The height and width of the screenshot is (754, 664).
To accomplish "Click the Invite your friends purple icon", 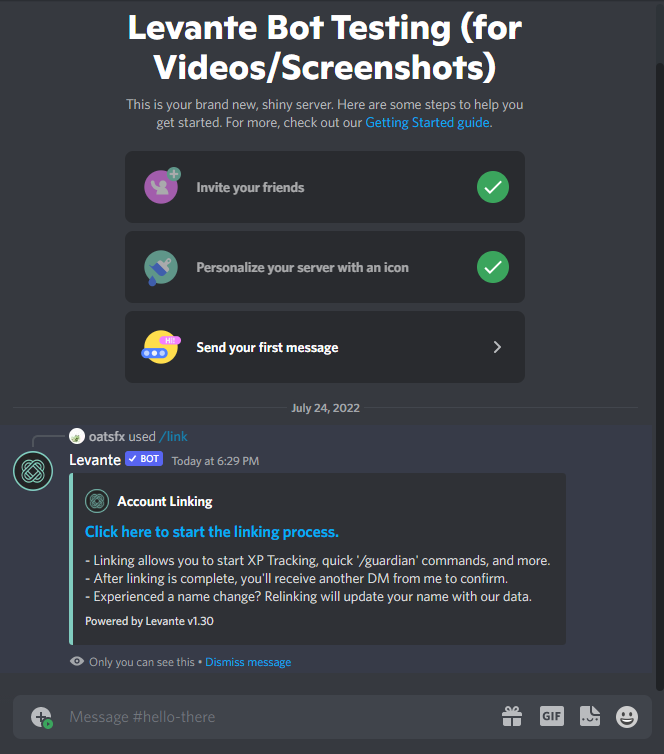I will click(x=162, y=186).
